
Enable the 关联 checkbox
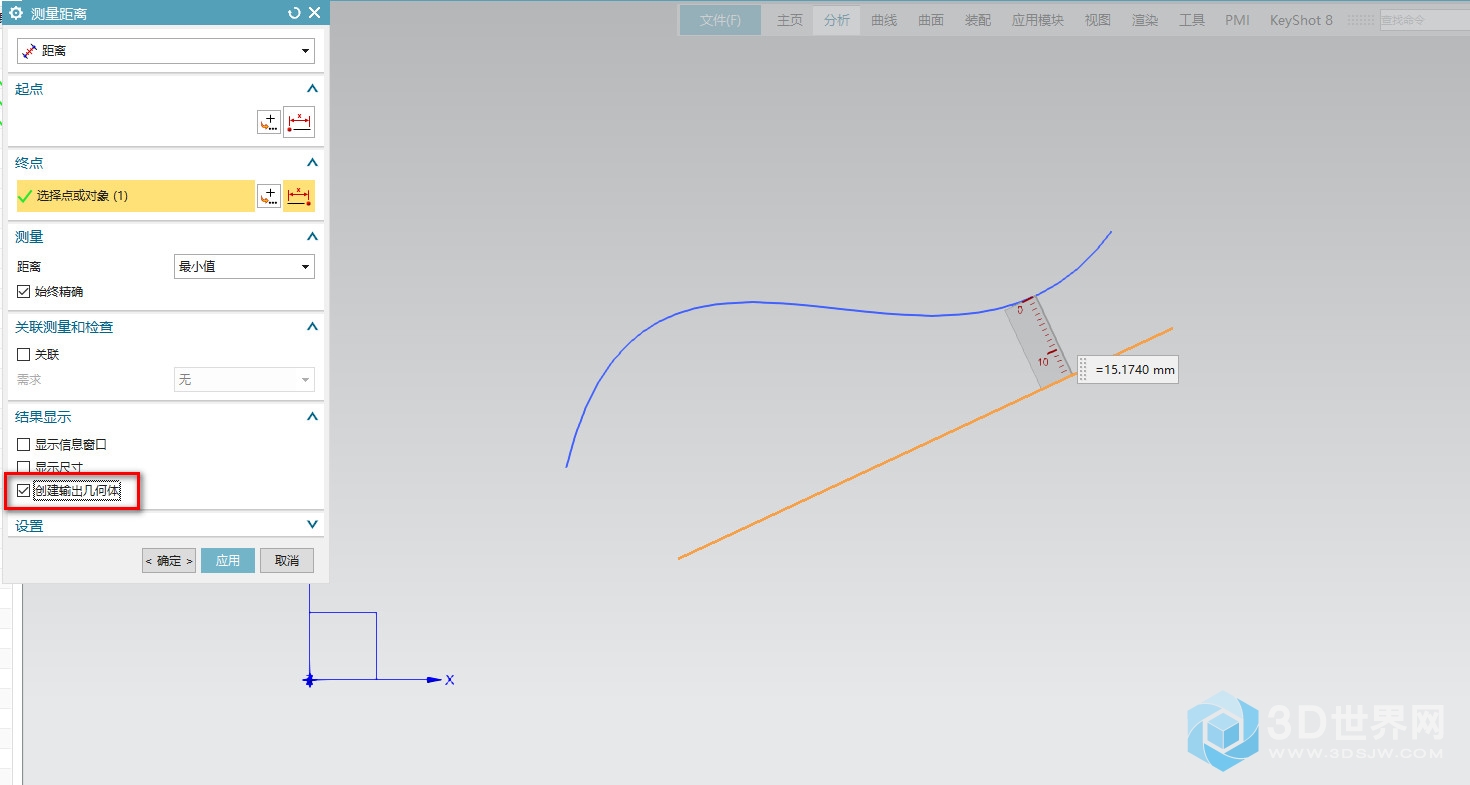click(24, 354)
